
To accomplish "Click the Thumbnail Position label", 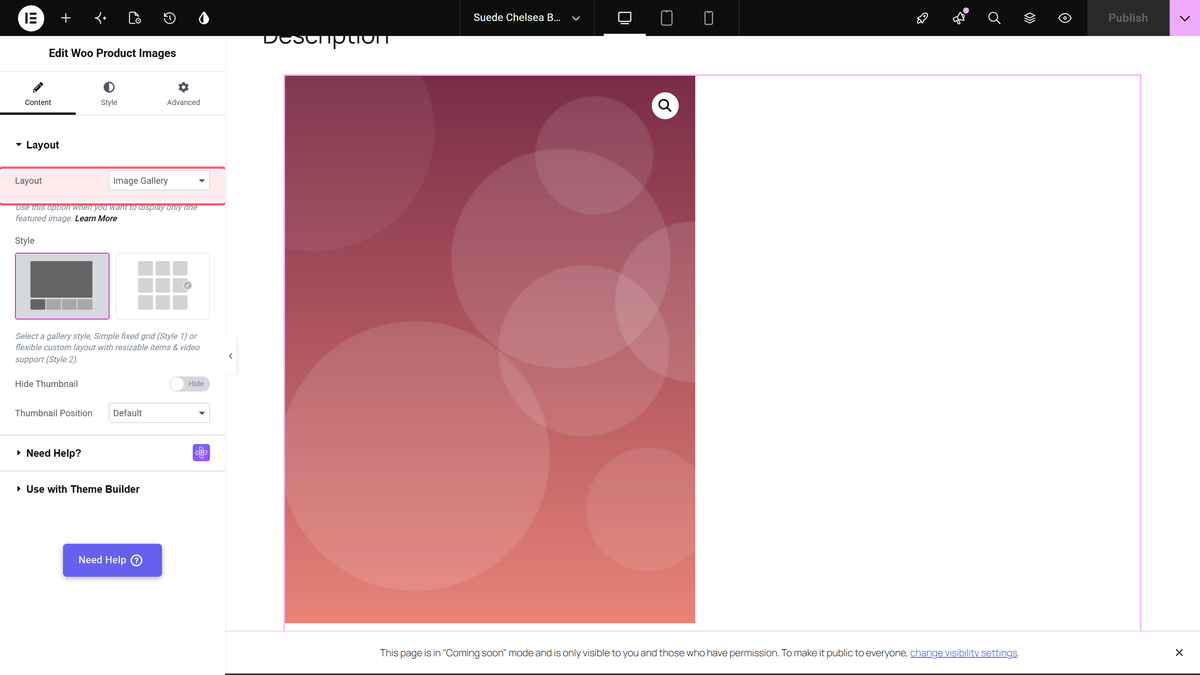I will [x=54, y=413].
